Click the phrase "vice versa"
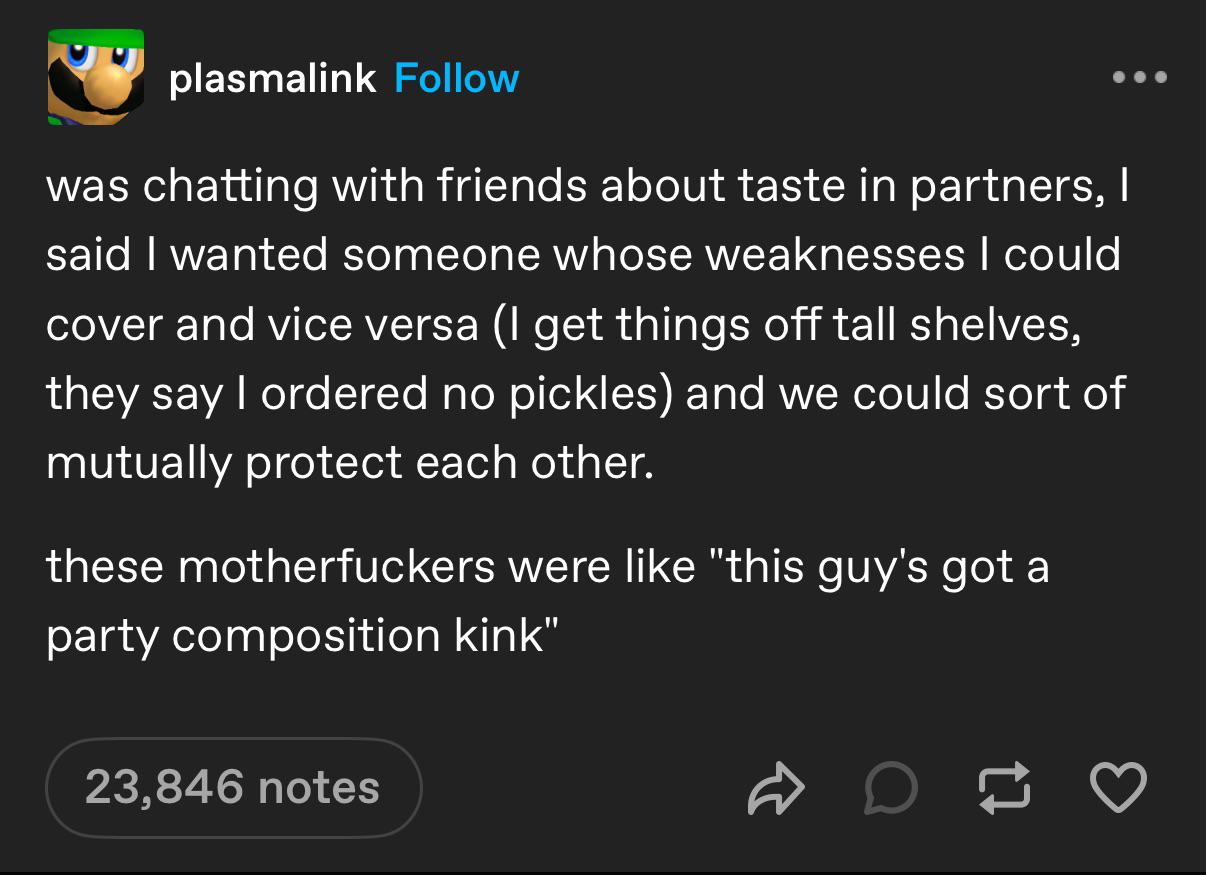 coord(372,326)
